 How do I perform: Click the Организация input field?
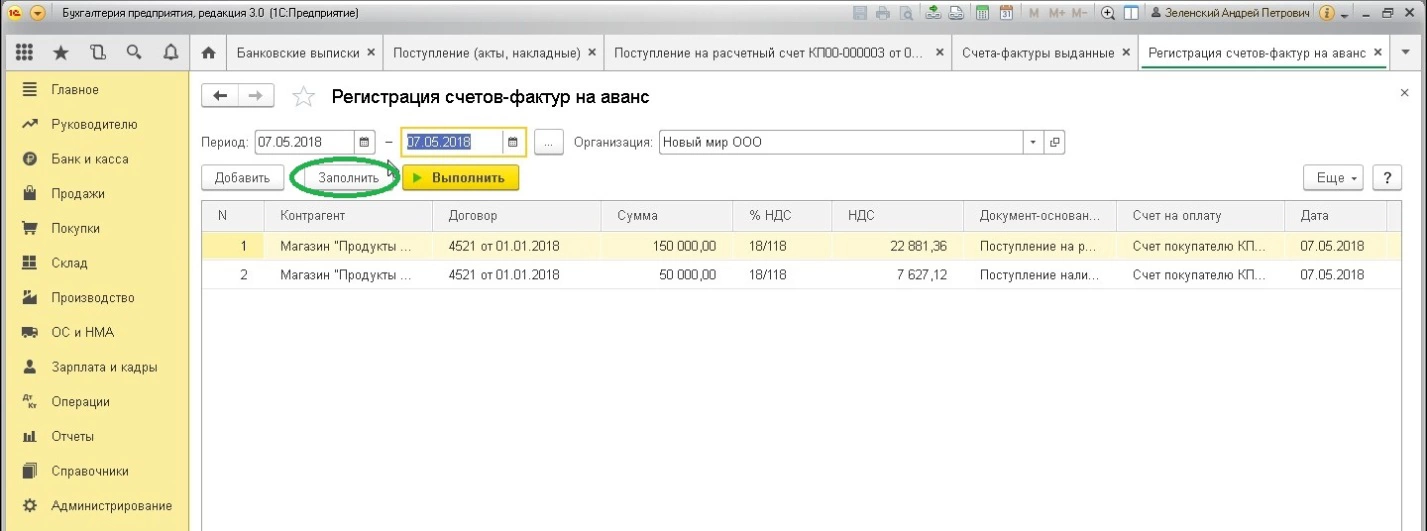coord(841,142)
